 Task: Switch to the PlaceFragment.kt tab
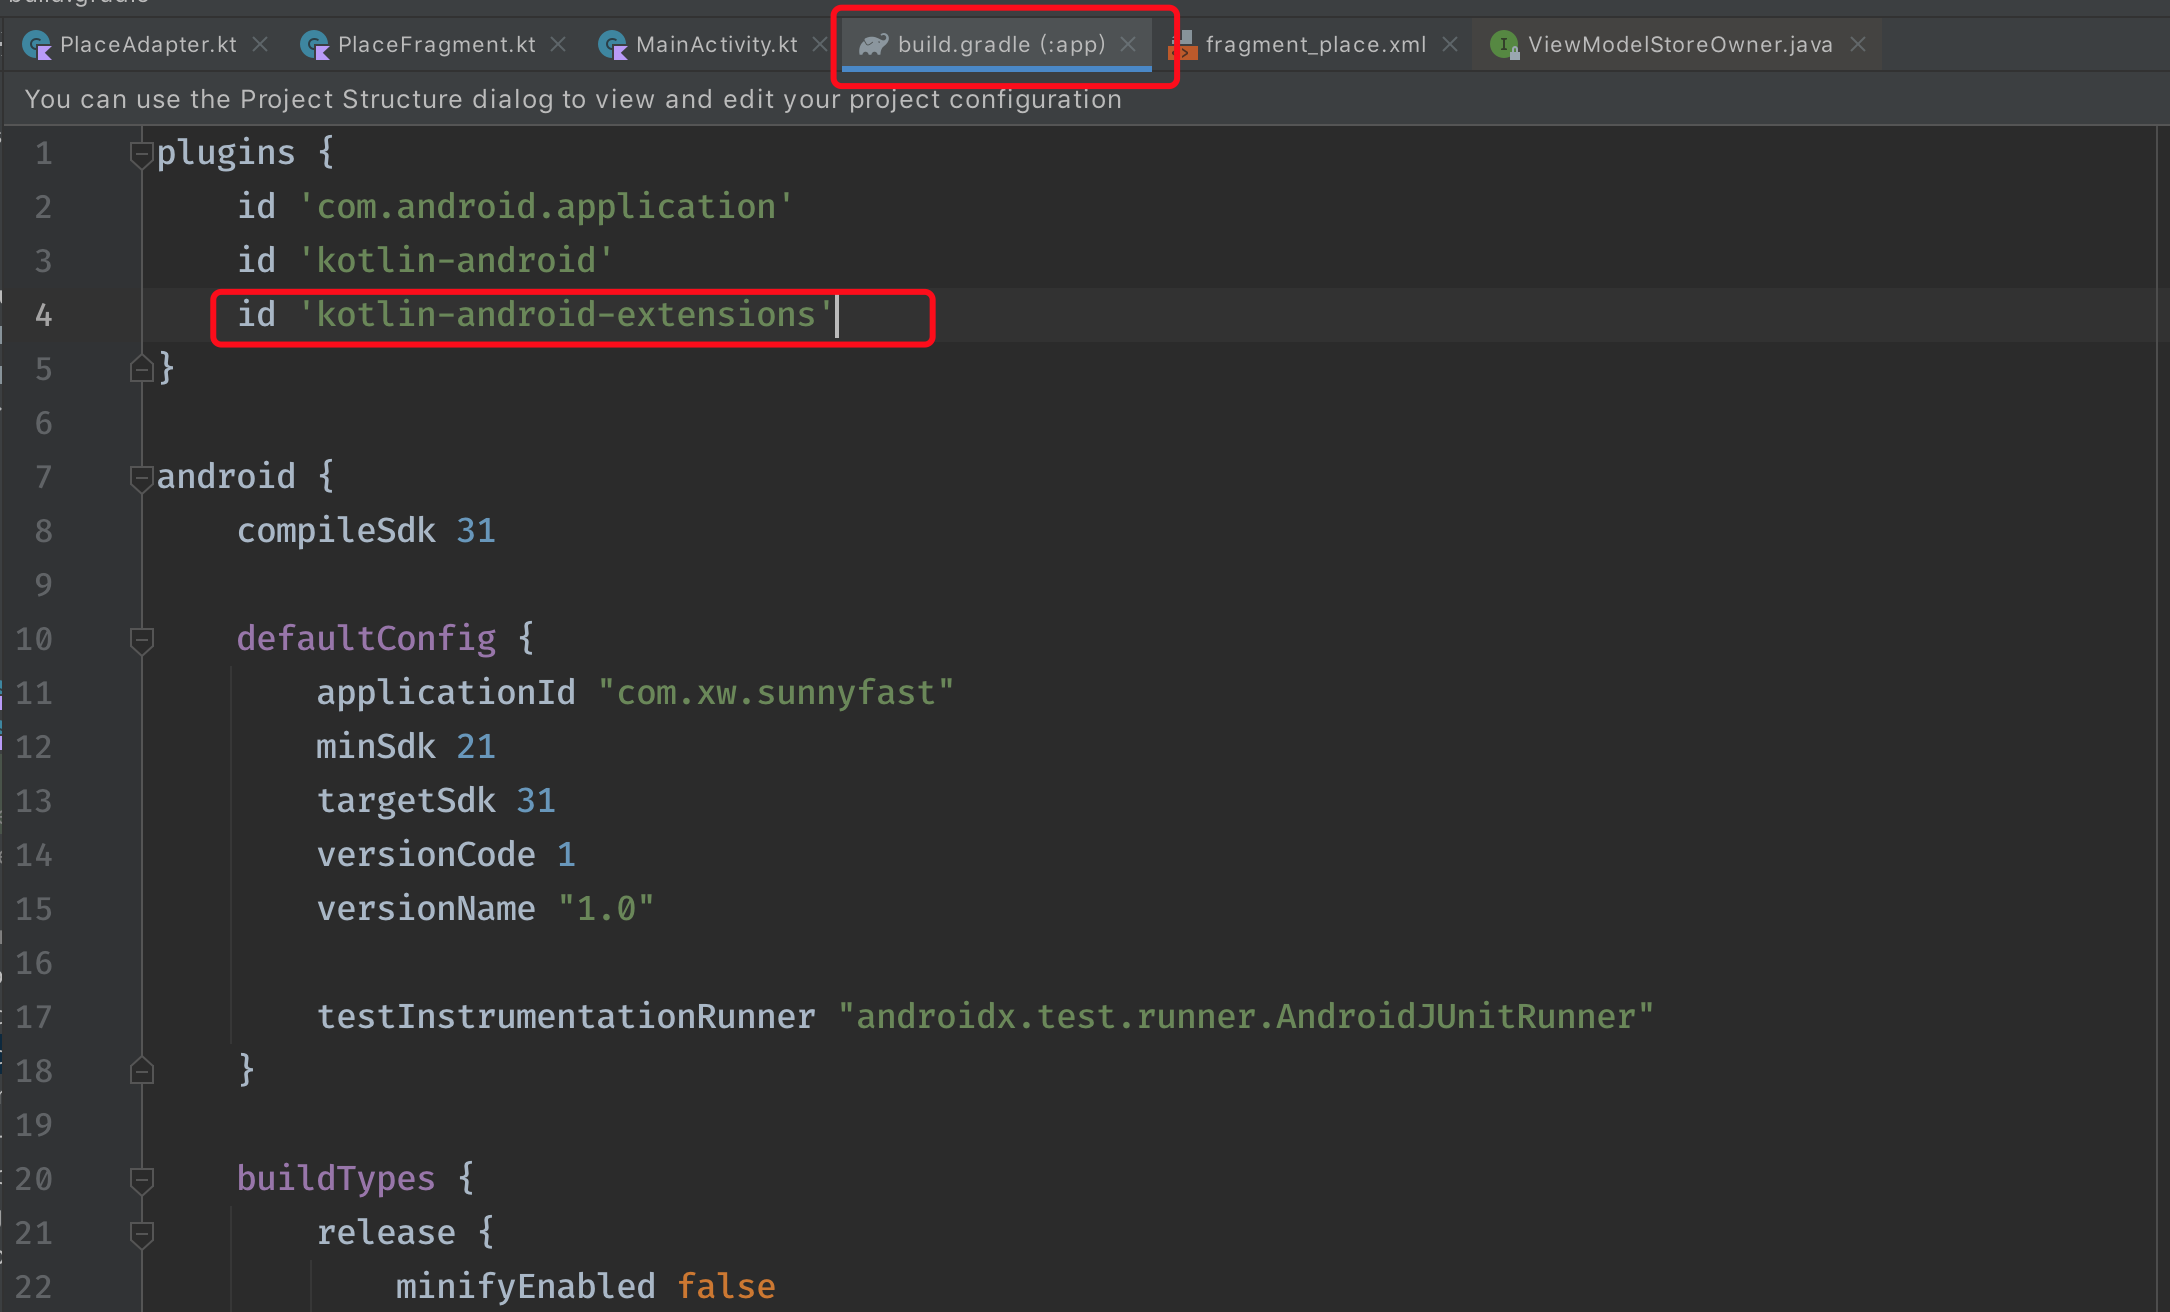click(x=436, y=45)
